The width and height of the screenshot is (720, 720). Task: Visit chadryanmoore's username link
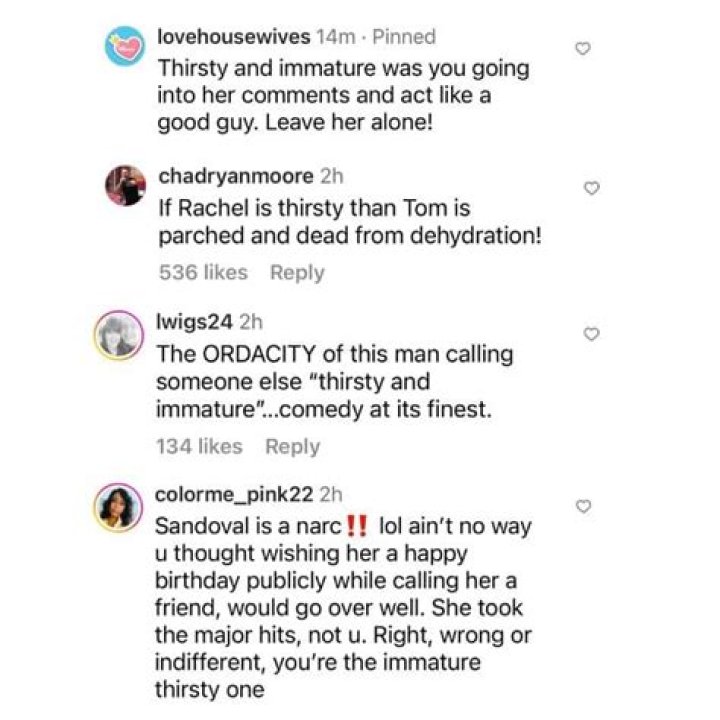coord(235,177)
